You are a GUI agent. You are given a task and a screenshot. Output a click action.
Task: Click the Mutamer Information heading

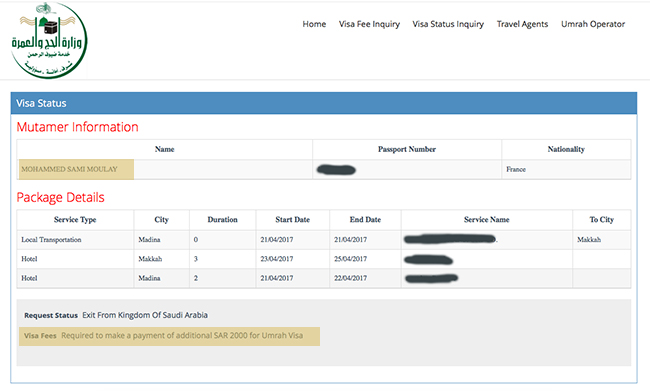click(x=78, y=127)
